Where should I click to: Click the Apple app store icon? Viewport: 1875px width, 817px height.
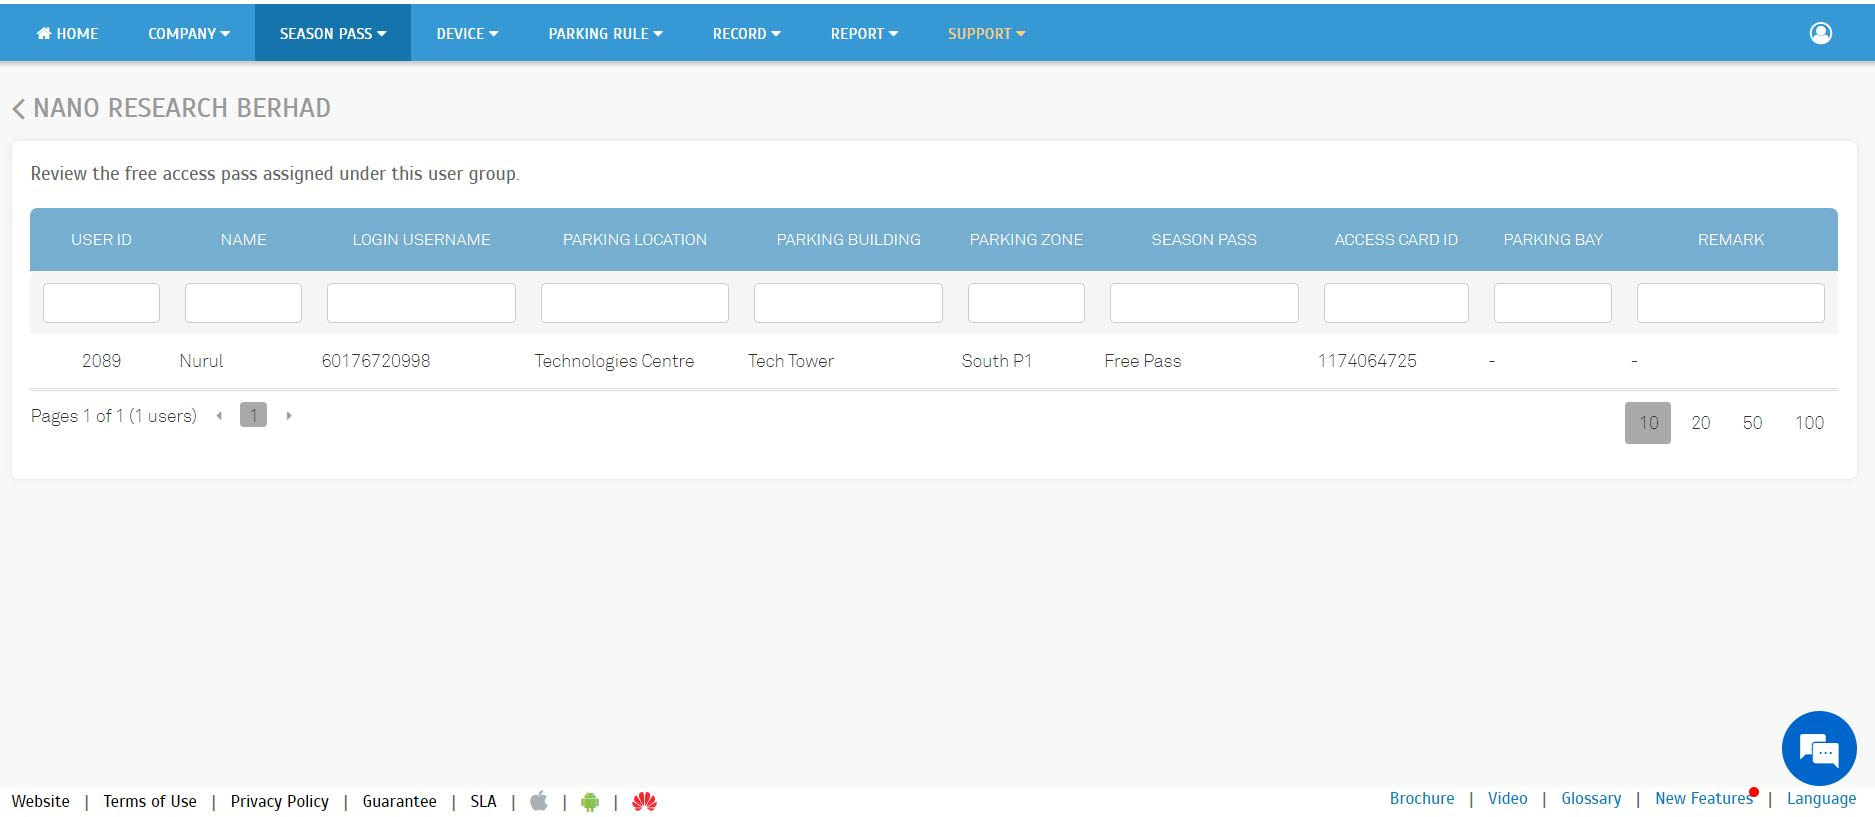(x=539, y=801)
